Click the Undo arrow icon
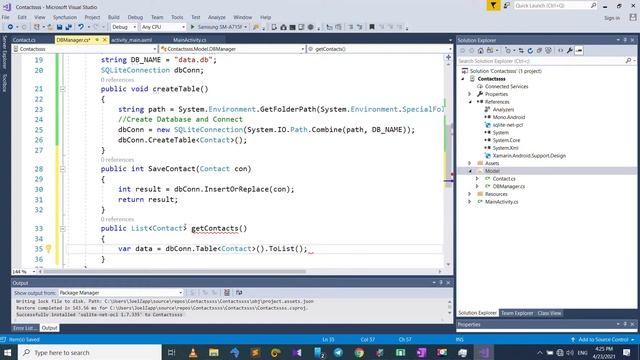This screenshot has width=640, height=360. coord(81,27)
